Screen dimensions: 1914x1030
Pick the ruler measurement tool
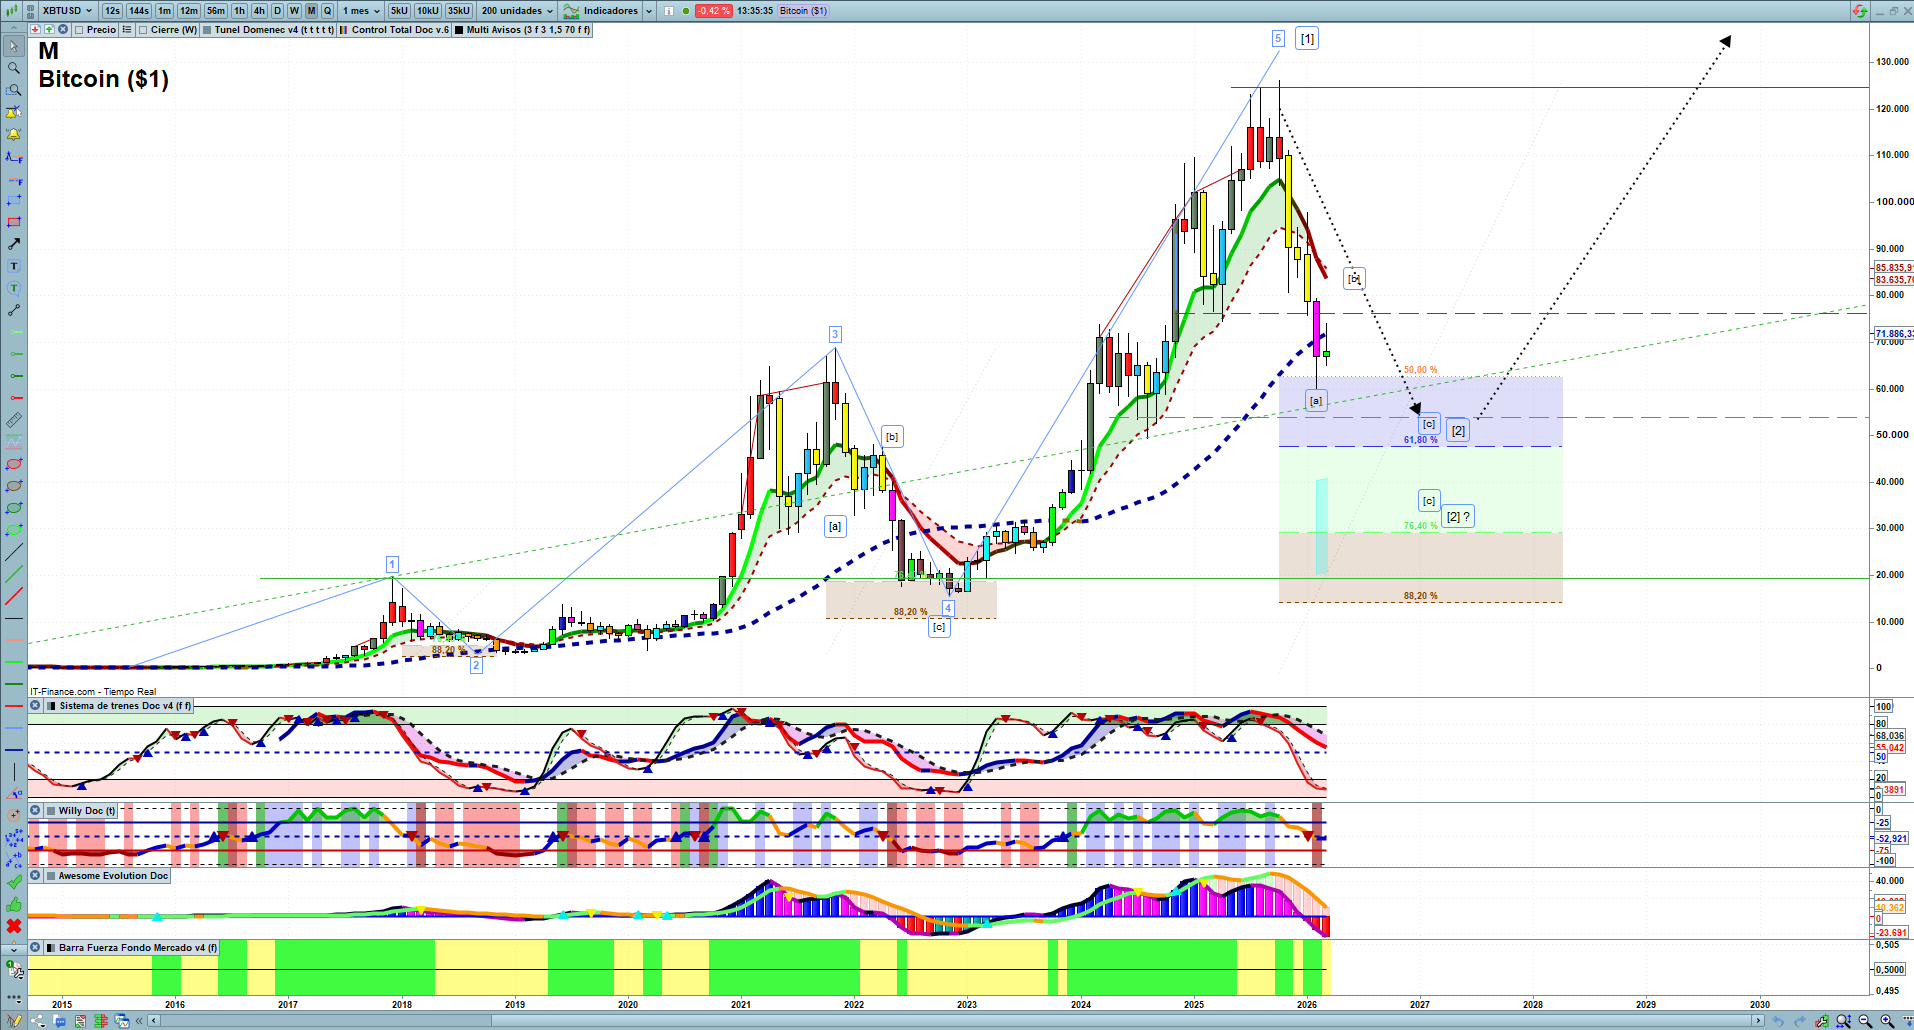click(14, 420)
